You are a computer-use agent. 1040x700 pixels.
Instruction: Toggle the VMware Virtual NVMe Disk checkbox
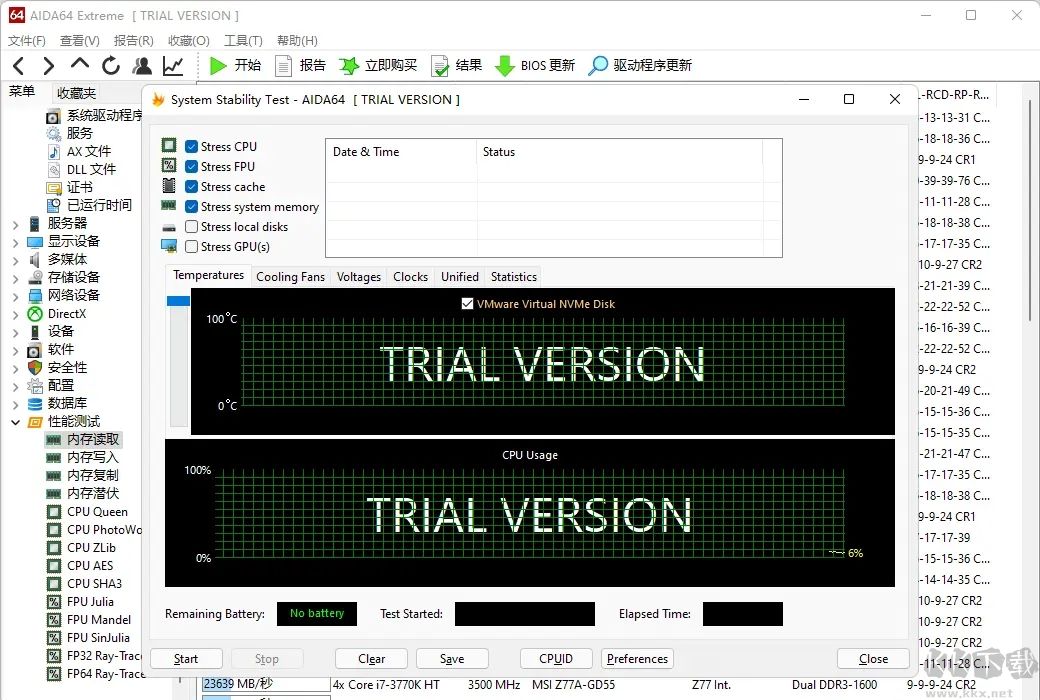(467, 304)
